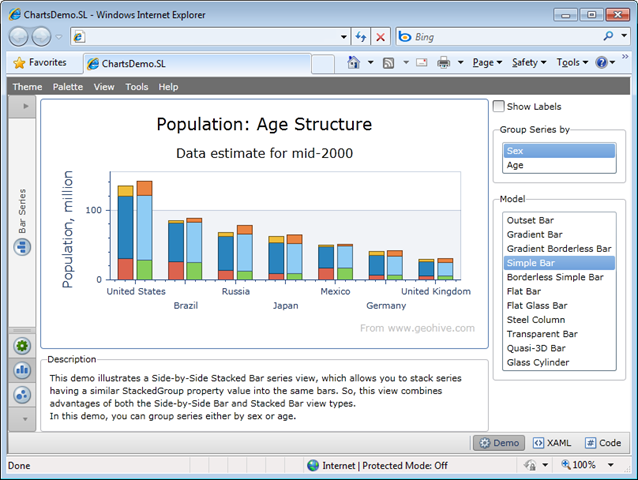The image size is (638, 480).
Task: Click the zoom magnifier 100% icon
Action: tap(566, 464)
